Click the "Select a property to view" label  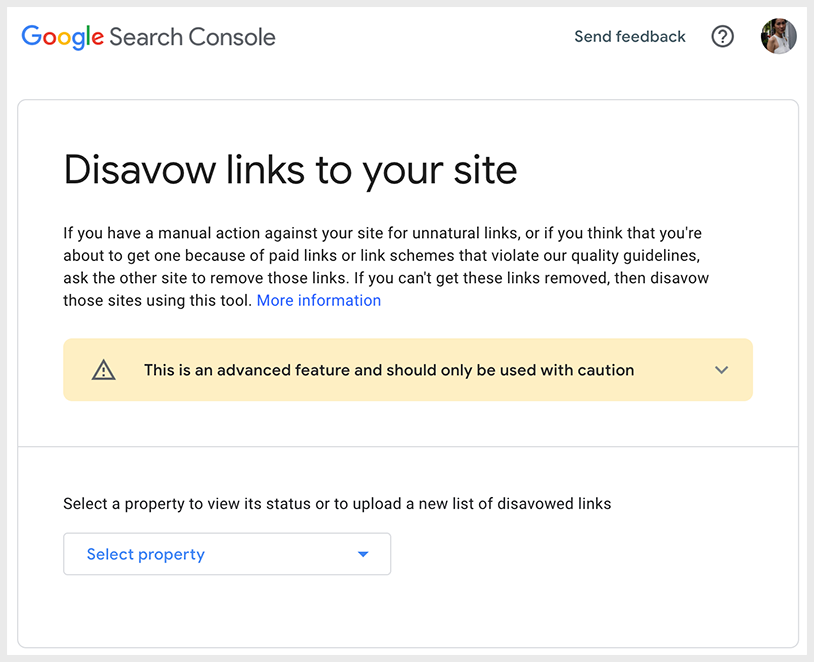pos(158,504)
